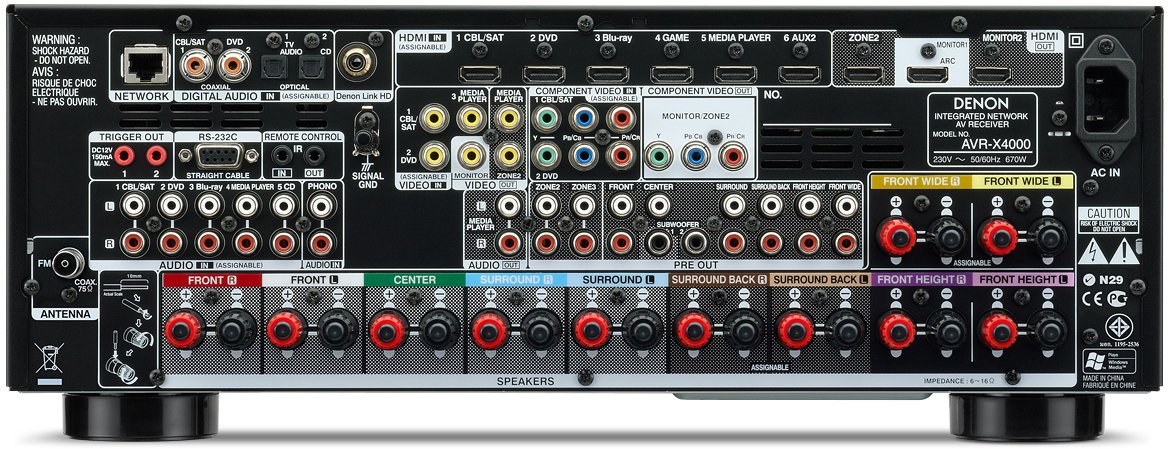This screenshot has width=1168, height=449.
Task: Click the yellow FRONT WIDE R label bar
Action: 921,181
